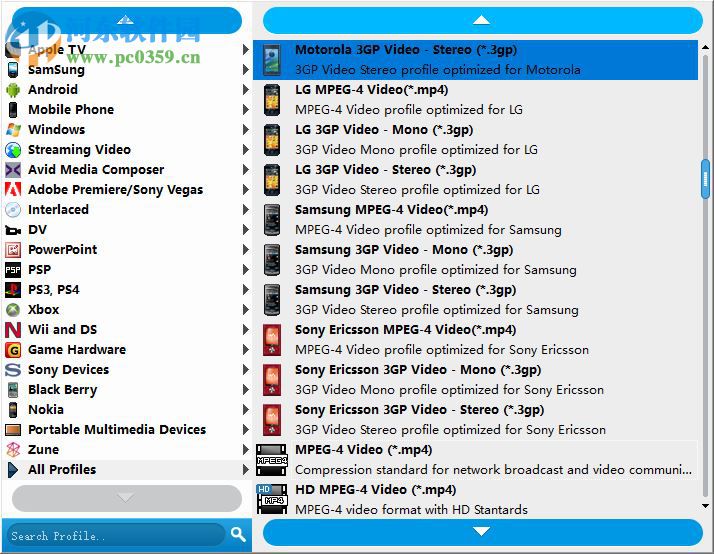Click the Windows flag icon
Viewport: 714px width, 554px height.
pos(13,130)
